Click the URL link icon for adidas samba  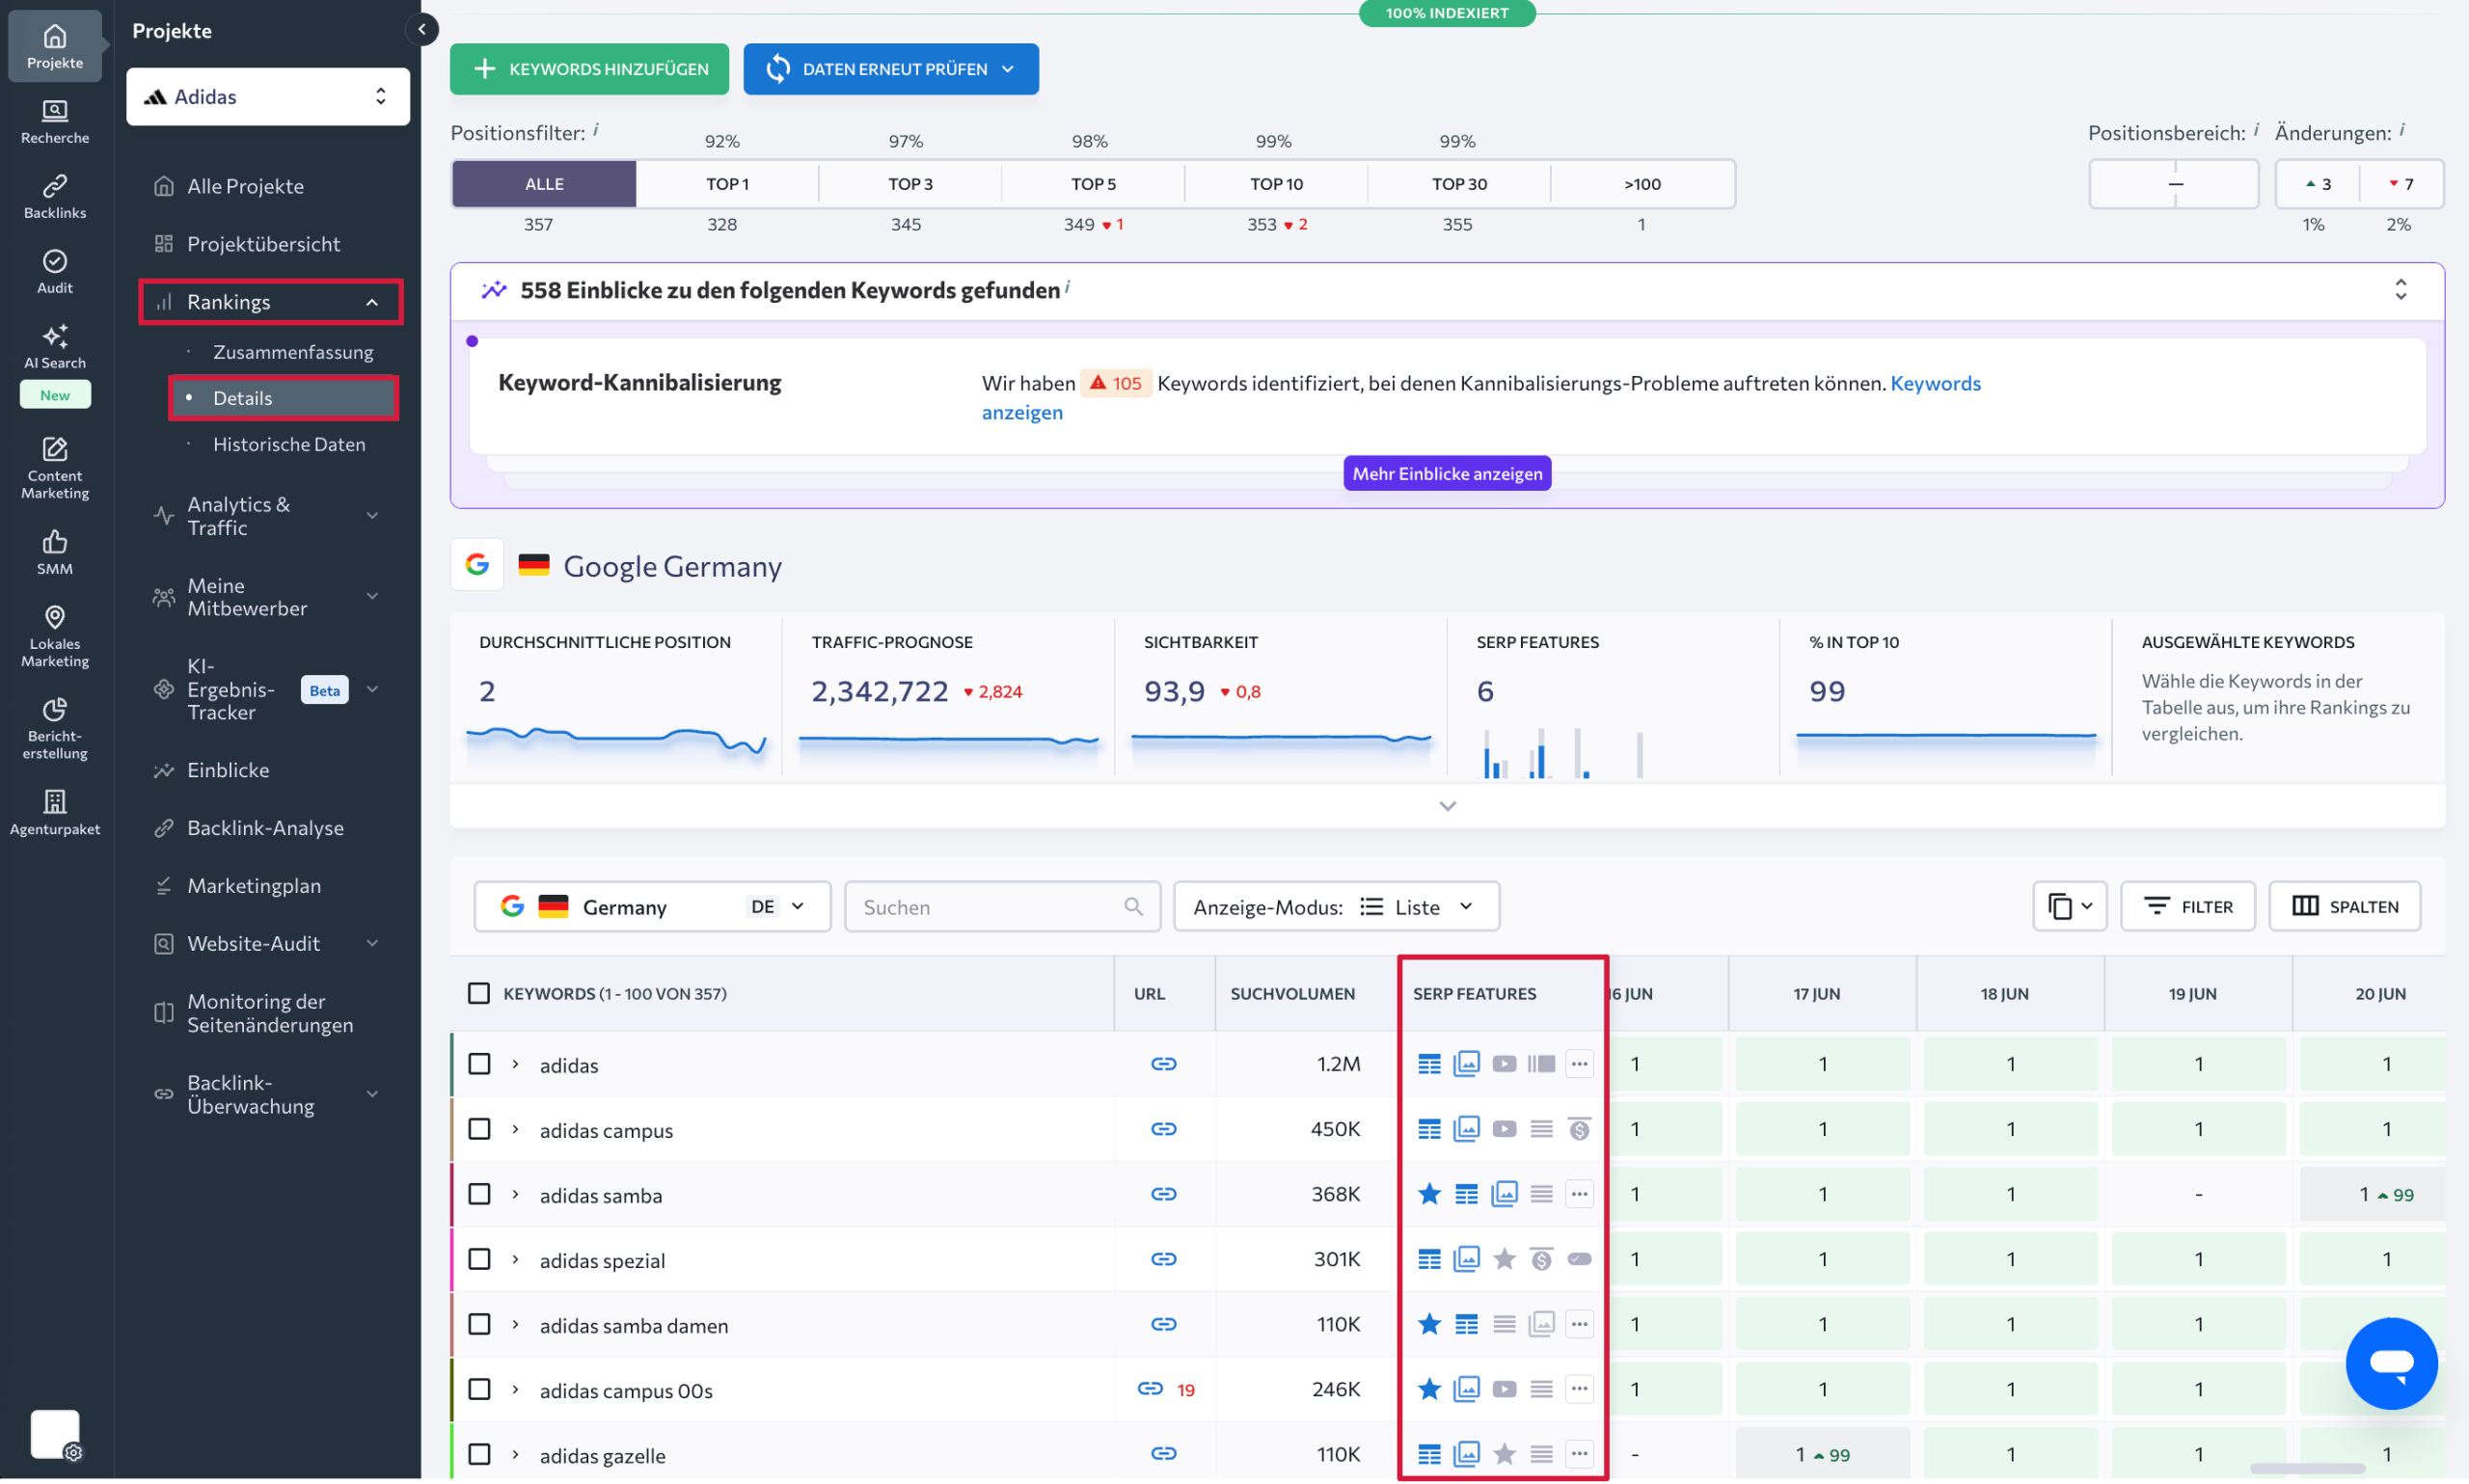(x=1163, y=1193)
